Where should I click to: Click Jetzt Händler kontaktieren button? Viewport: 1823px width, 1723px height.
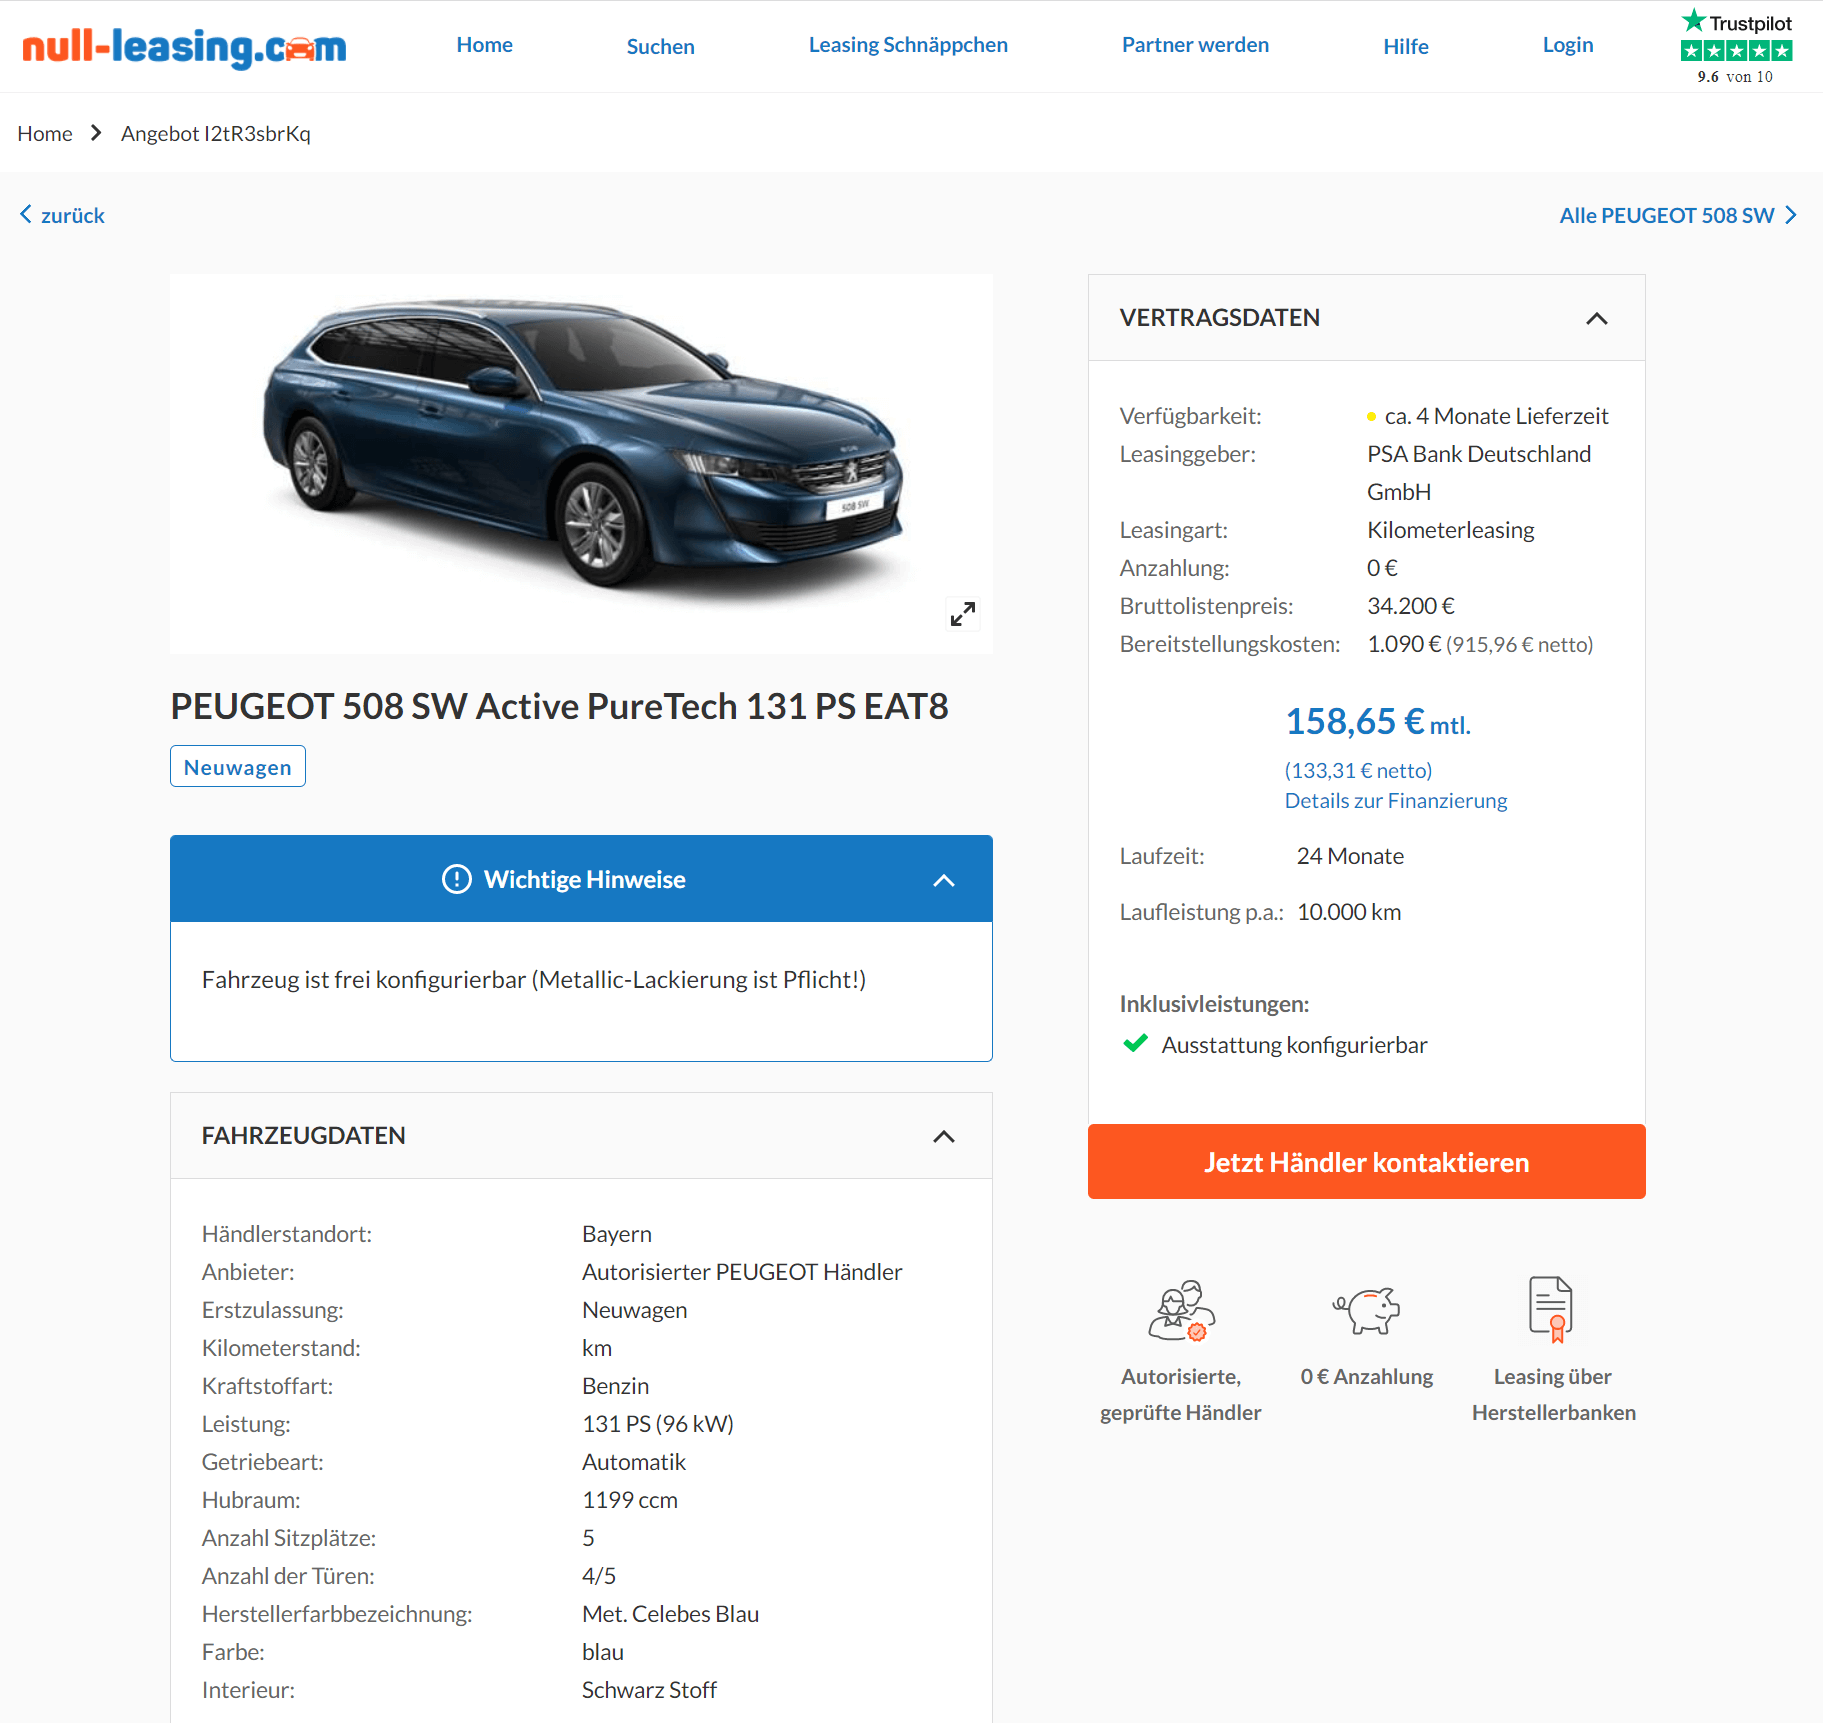pos(1366,1161)
